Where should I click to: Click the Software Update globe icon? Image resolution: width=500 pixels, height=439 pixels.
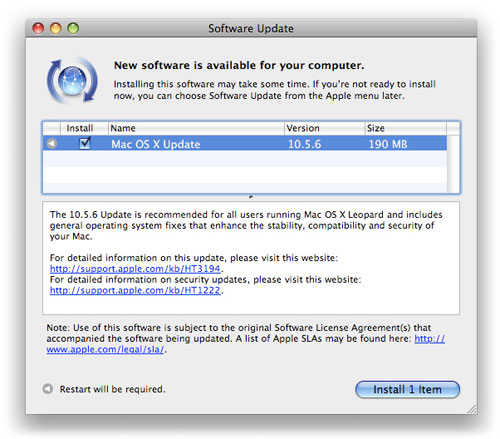pos(72,80)
